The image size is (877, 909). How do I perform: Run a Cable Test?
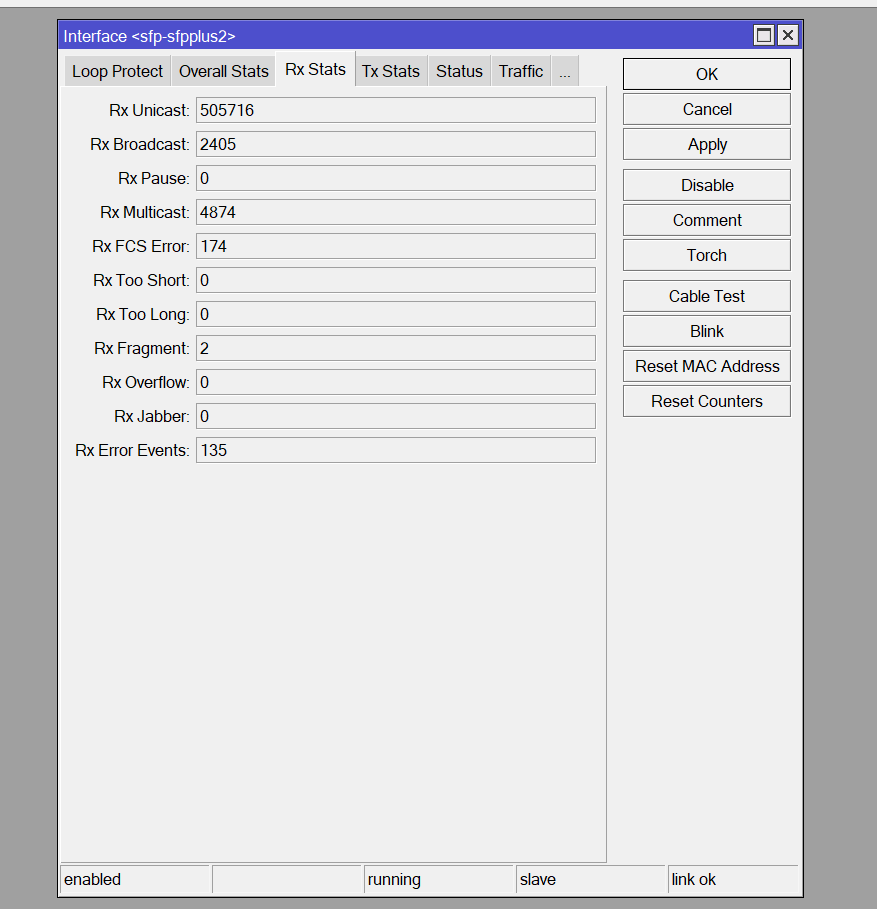[706, 295]
